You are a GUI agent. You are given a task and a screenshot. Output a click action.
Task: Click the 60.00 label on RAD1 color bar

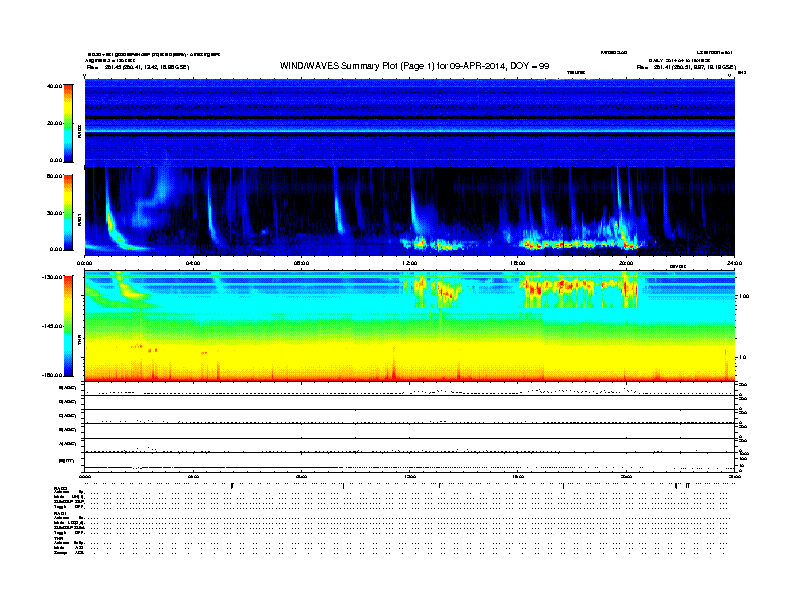click(54, 176)
